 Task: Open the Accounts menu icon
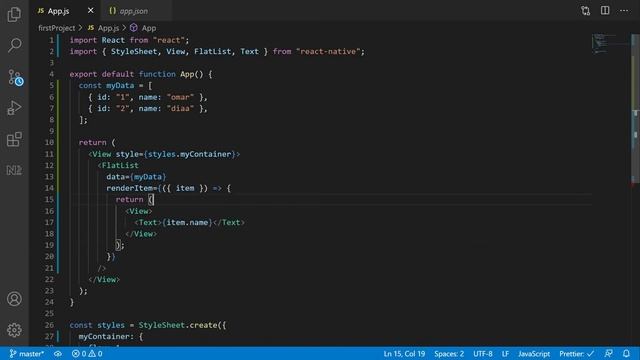point(14,299)
